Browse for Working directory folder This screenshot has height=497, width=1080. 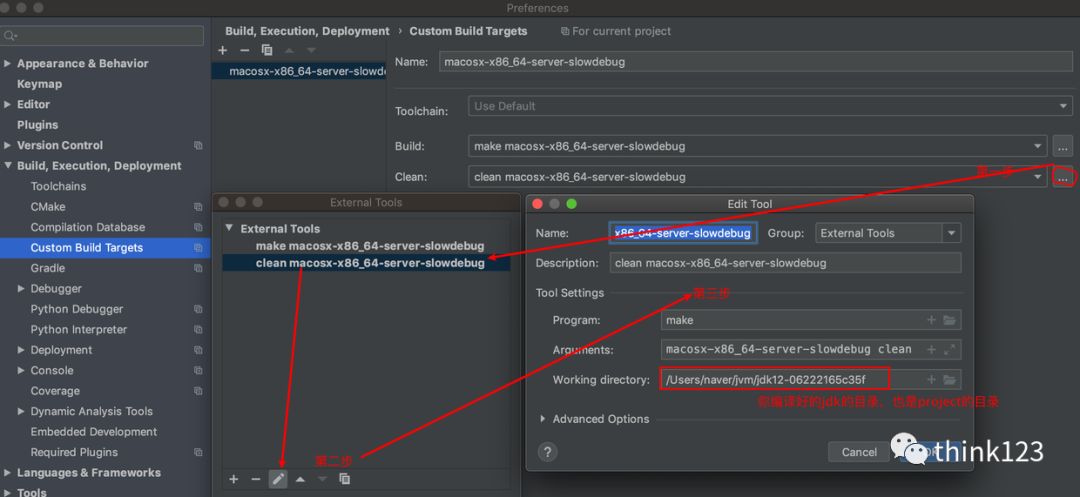coord(949,379)
